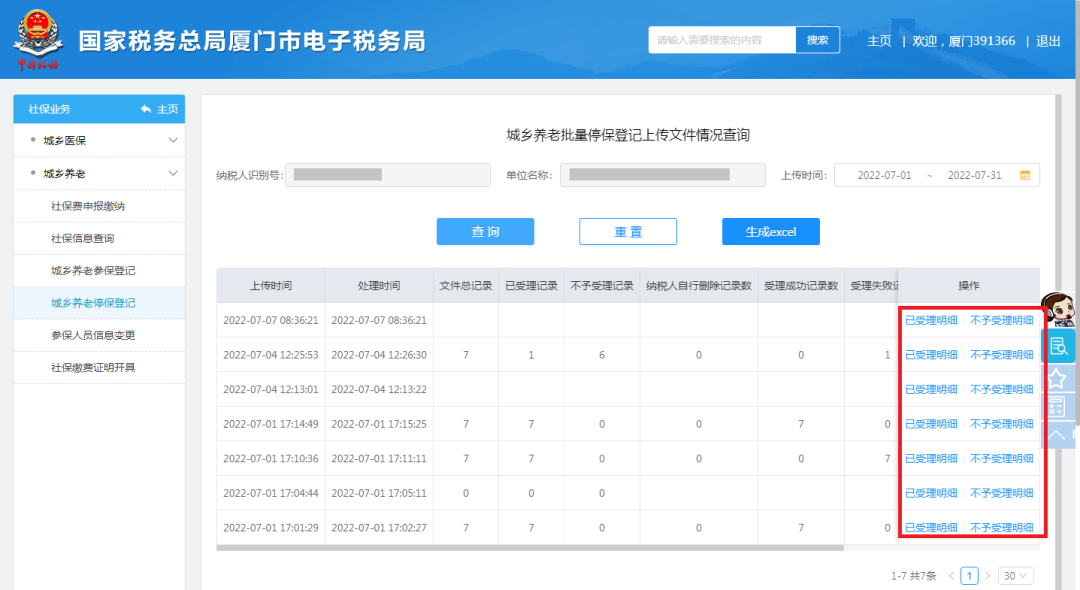
Task: Open the 30 per page size dropdown
Action: (1016, 576)
